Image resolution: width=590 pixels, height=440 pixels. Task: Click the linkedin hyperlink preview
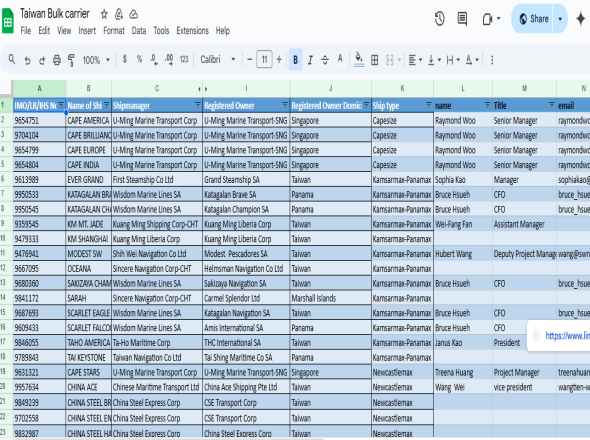(x=567, y=335)
